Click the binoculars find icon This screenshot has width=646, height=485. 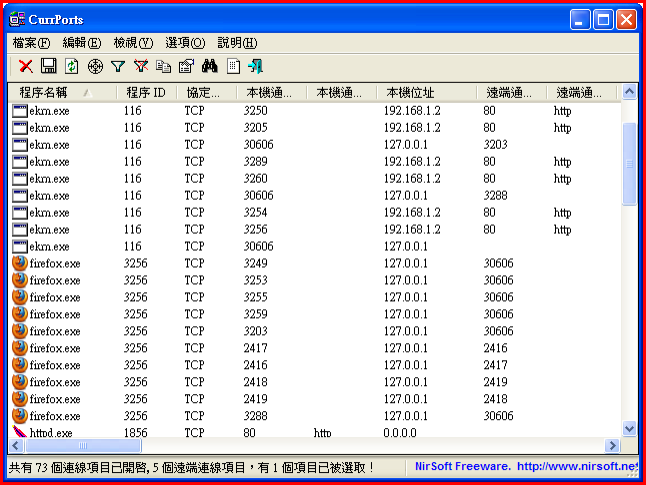coord(210,66)
